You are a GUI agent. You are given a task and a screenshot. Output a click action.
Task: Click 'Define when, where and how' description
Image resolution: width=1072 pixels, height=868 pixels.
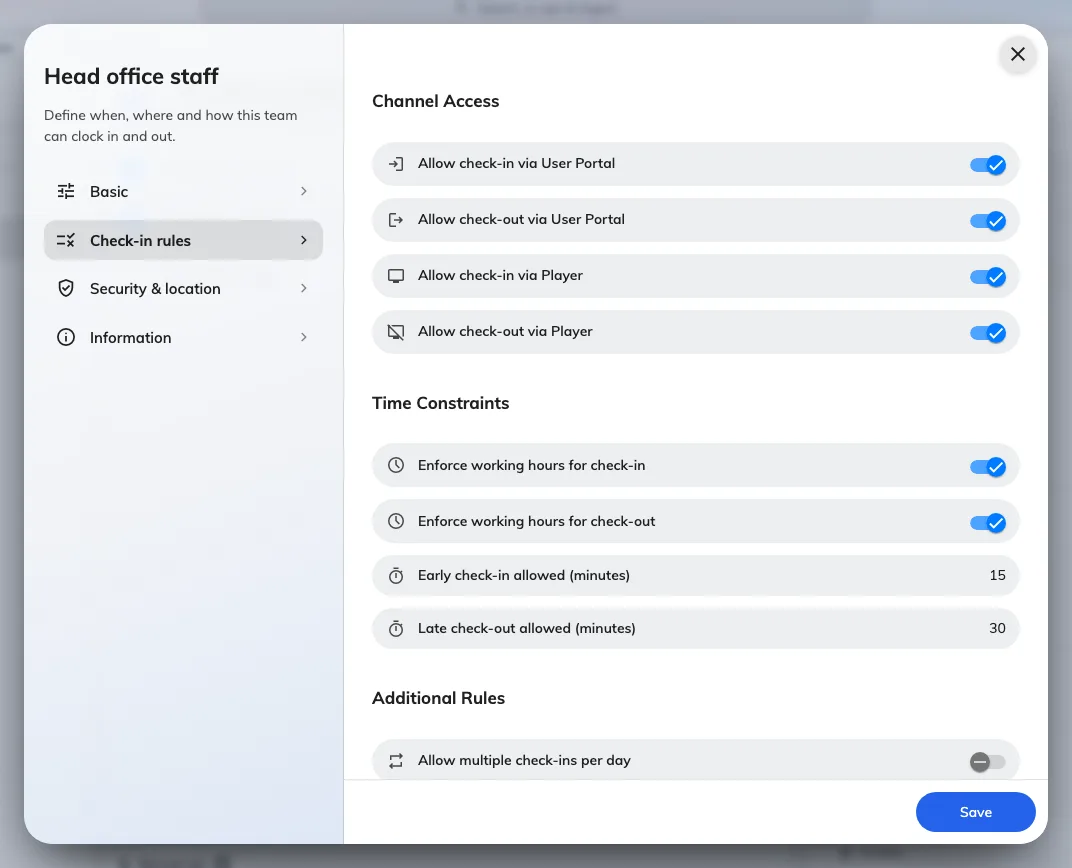(171, 126)
